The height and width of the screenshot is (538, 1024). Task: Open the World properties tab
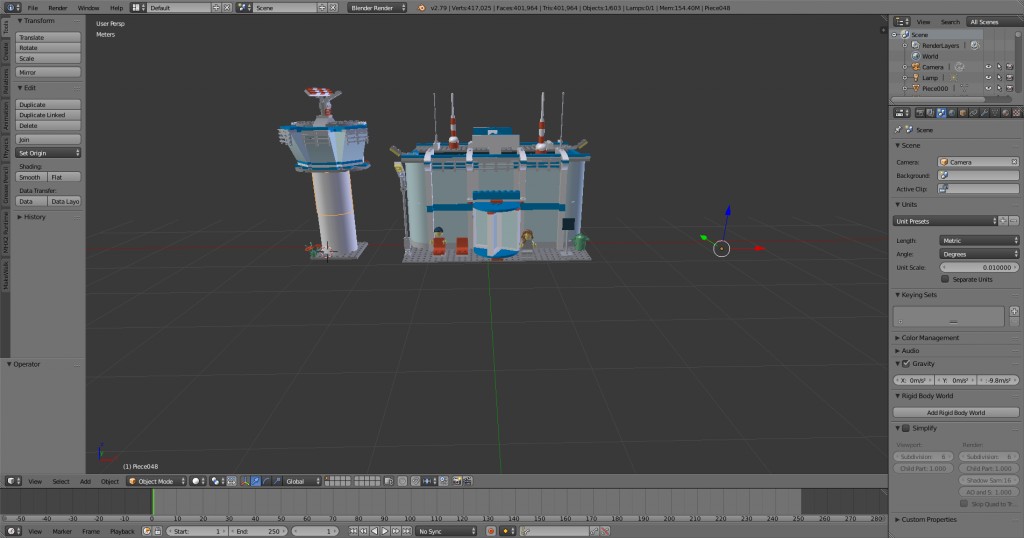pos(952,113)
